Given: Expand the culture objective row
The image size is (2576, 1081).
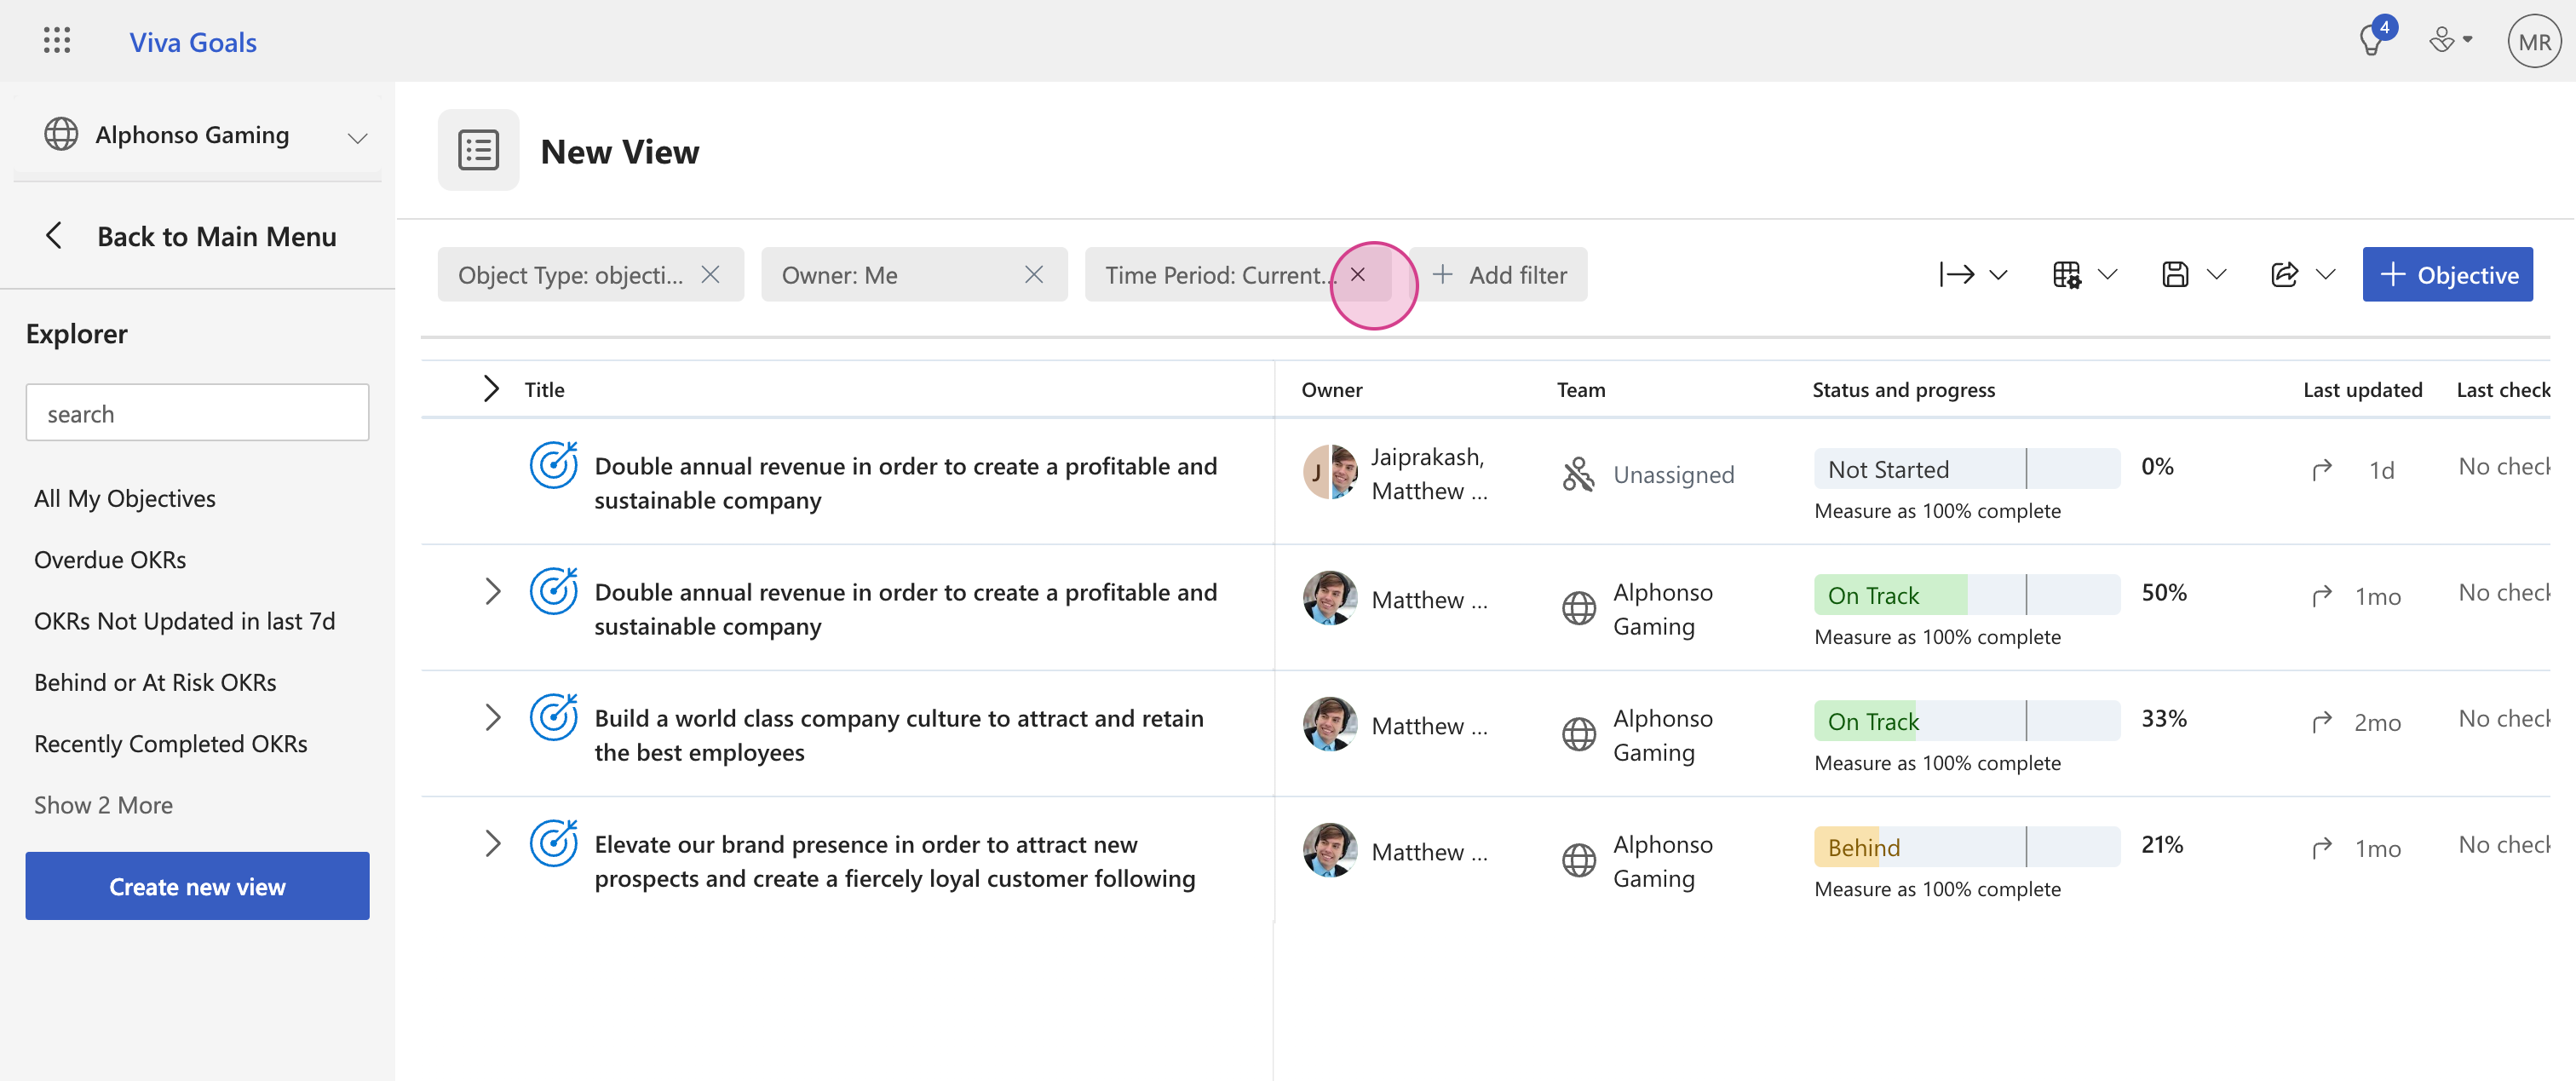Looking at the screenshot, I should [491, 717].
